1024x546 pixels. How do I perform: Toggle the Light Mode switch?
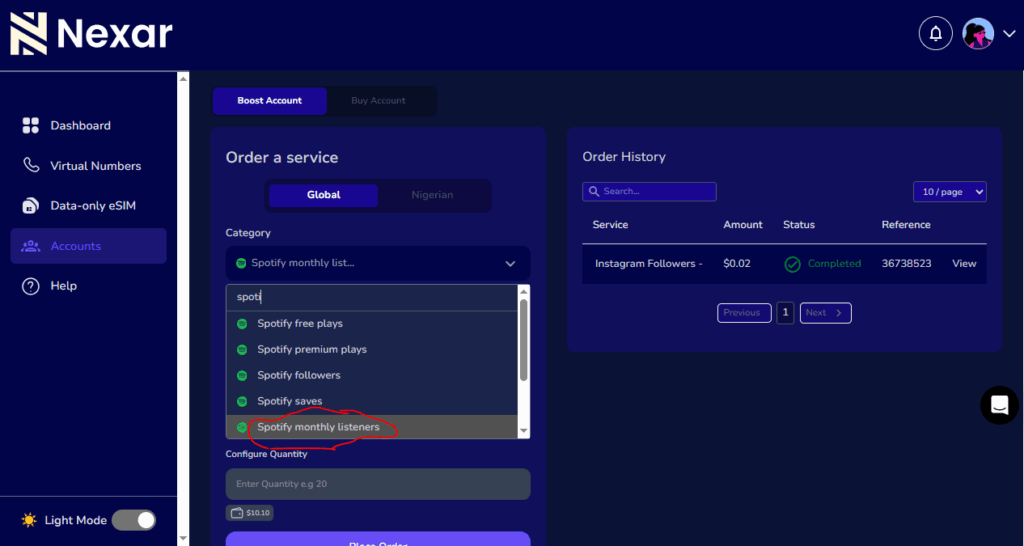[134, 520]
